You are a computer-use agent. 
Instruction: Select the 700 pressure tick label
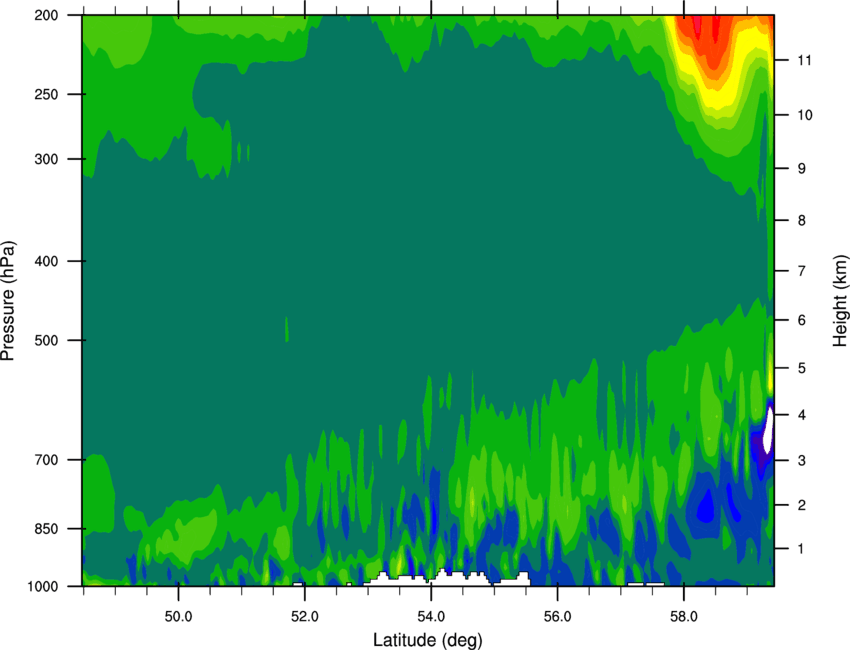(46, 460)
